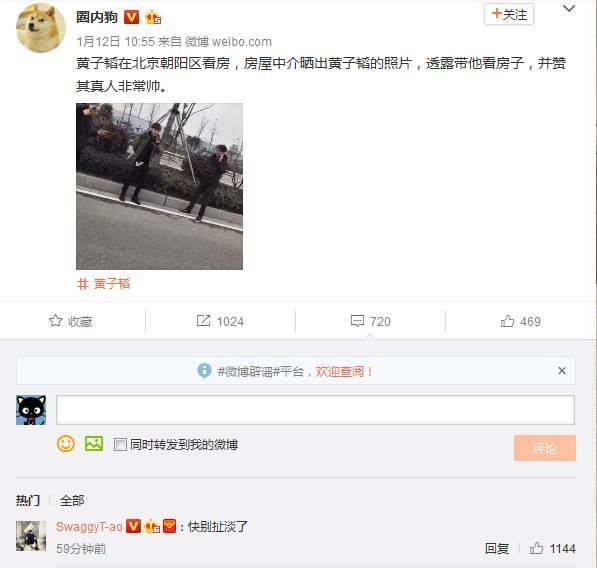597x568 pixels.
Task: Check the 同时转发到我的微博 checkbox
Action: tap(120, 444)
